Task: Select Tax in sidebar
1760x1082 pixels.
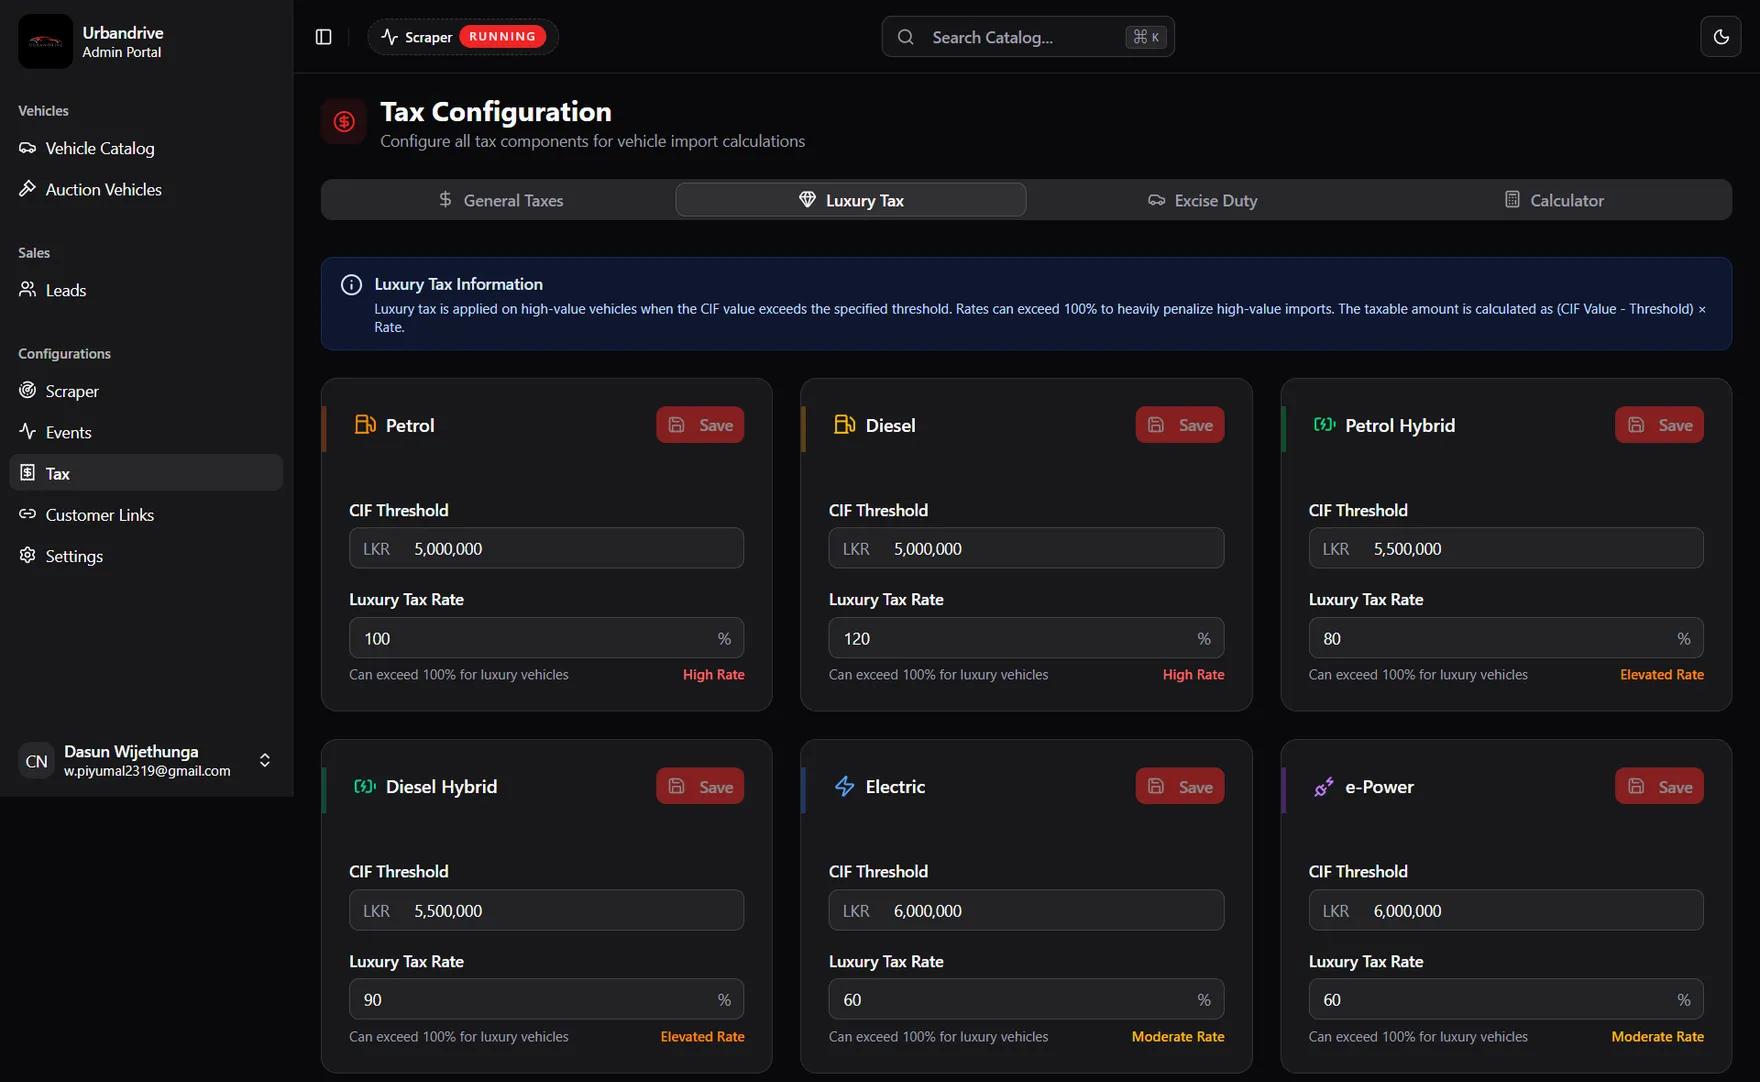Action: pos(146,473)
